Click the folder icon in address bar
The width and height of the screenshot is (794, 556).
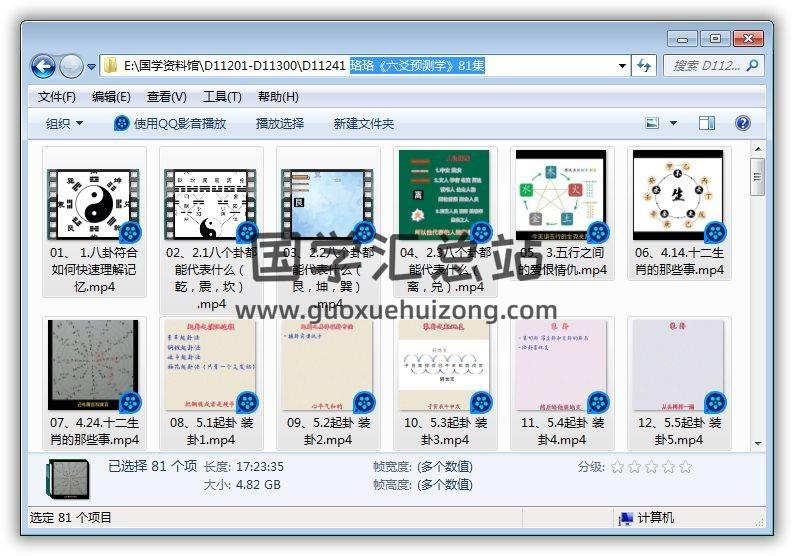110,65
